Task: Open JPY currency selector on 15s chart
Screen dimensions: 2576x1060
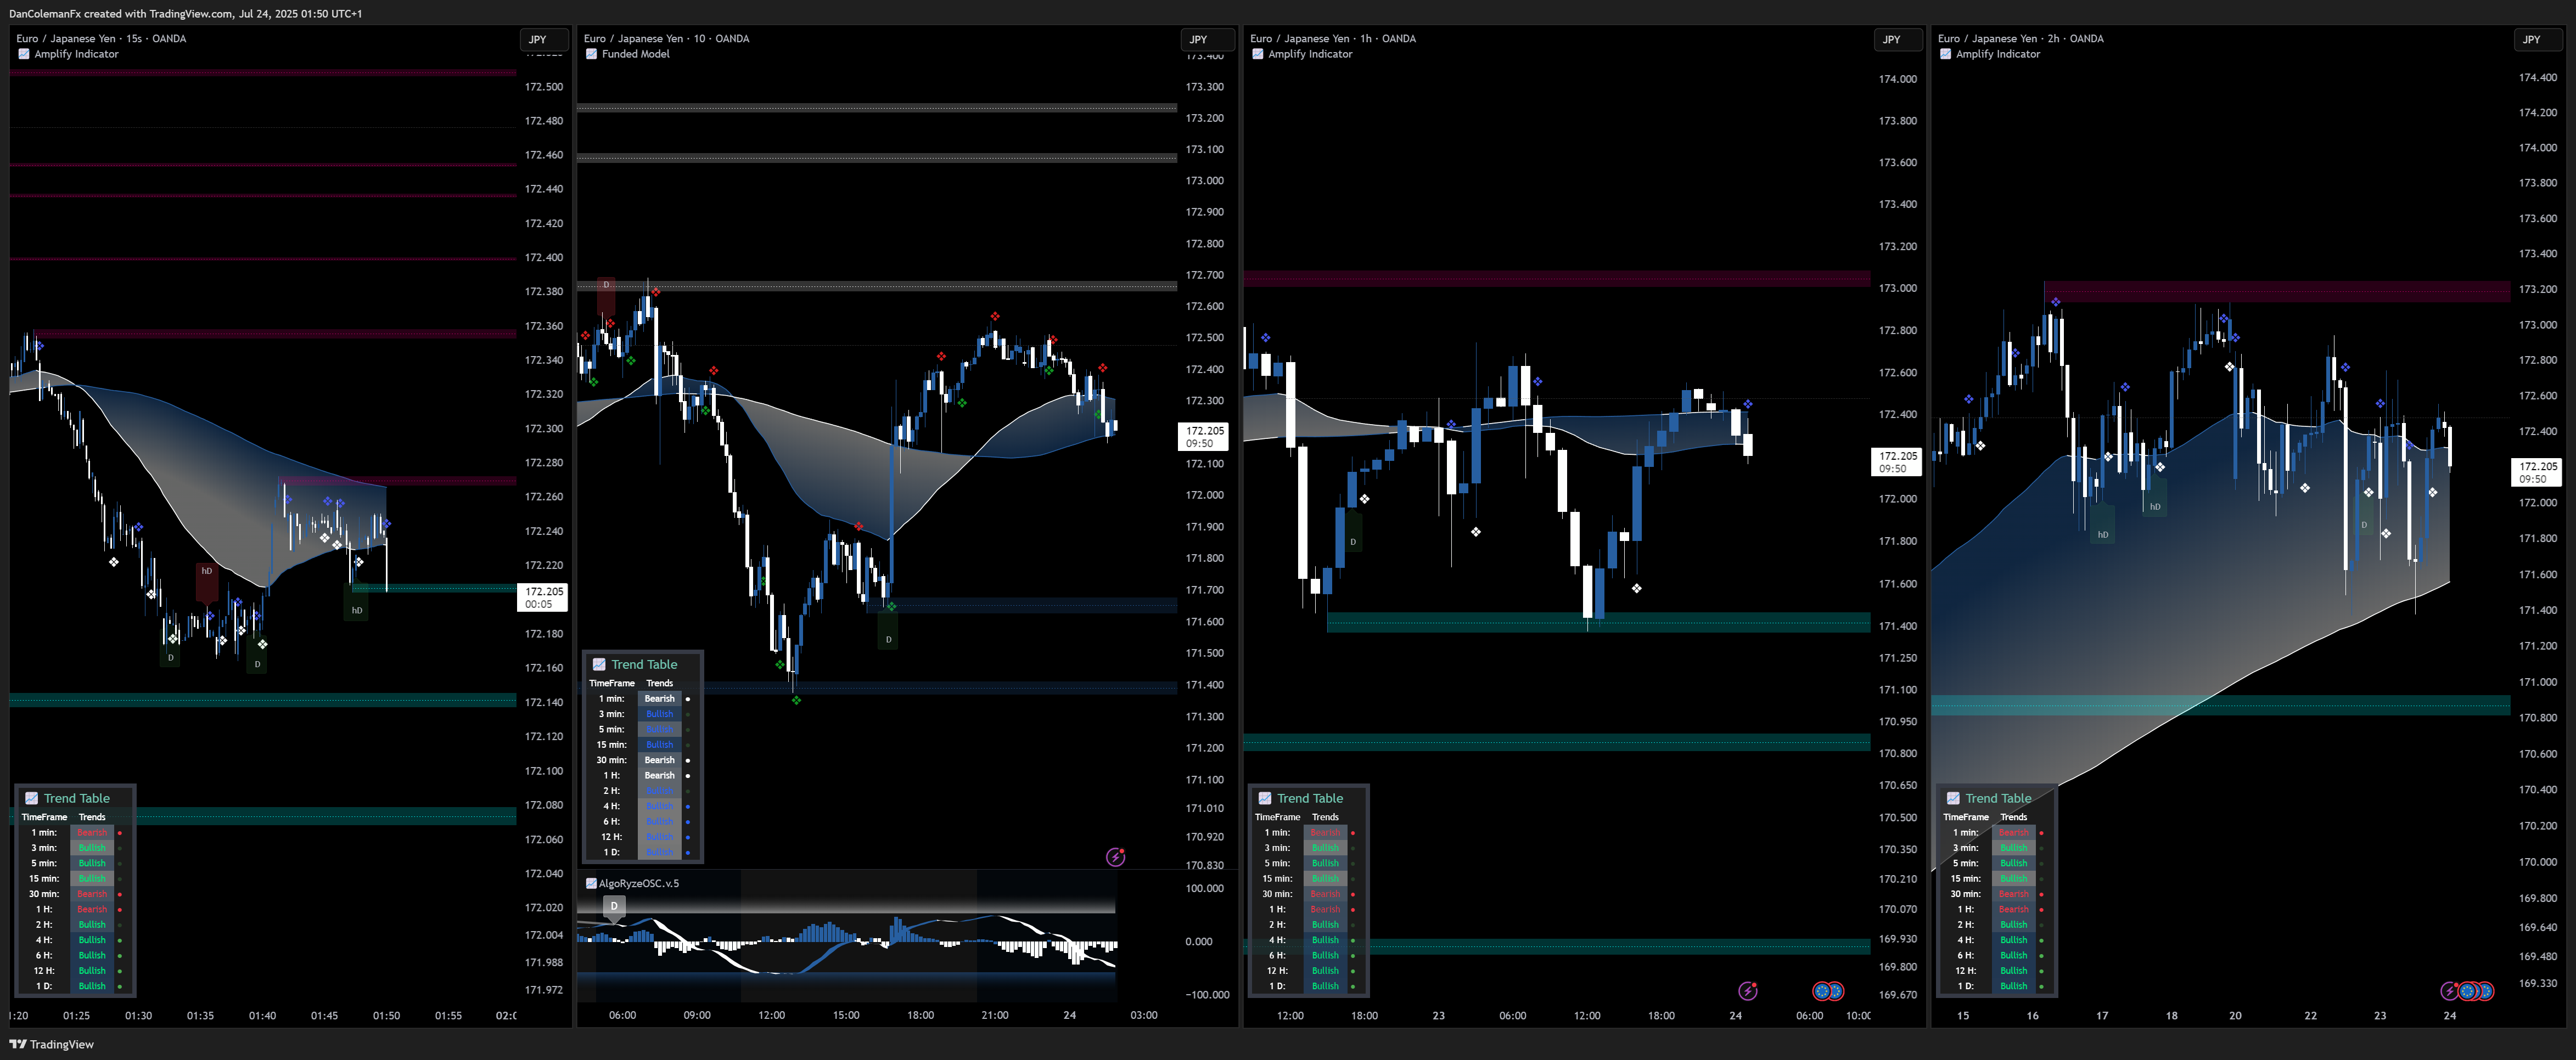Action: tap(543, 39)
